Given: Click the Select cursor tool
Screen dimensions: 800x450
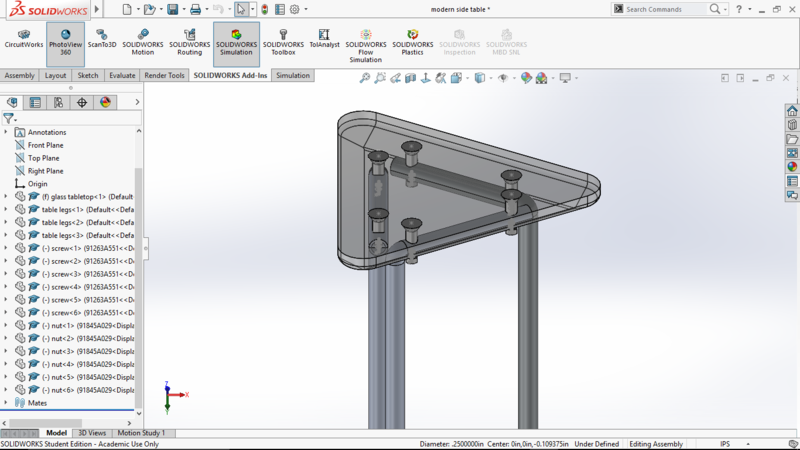Looking at the screenshot, I should pyautogui.click(x=241, y=9).
